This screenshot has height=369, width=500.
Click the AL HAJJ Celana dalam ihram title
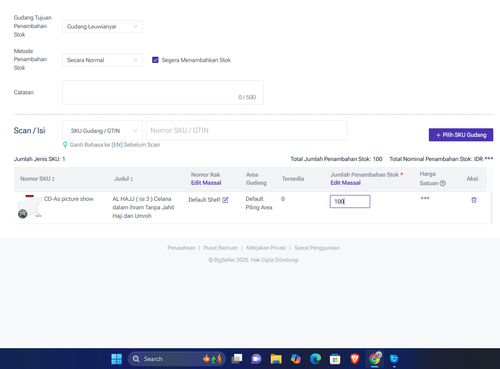coord(143,207)
